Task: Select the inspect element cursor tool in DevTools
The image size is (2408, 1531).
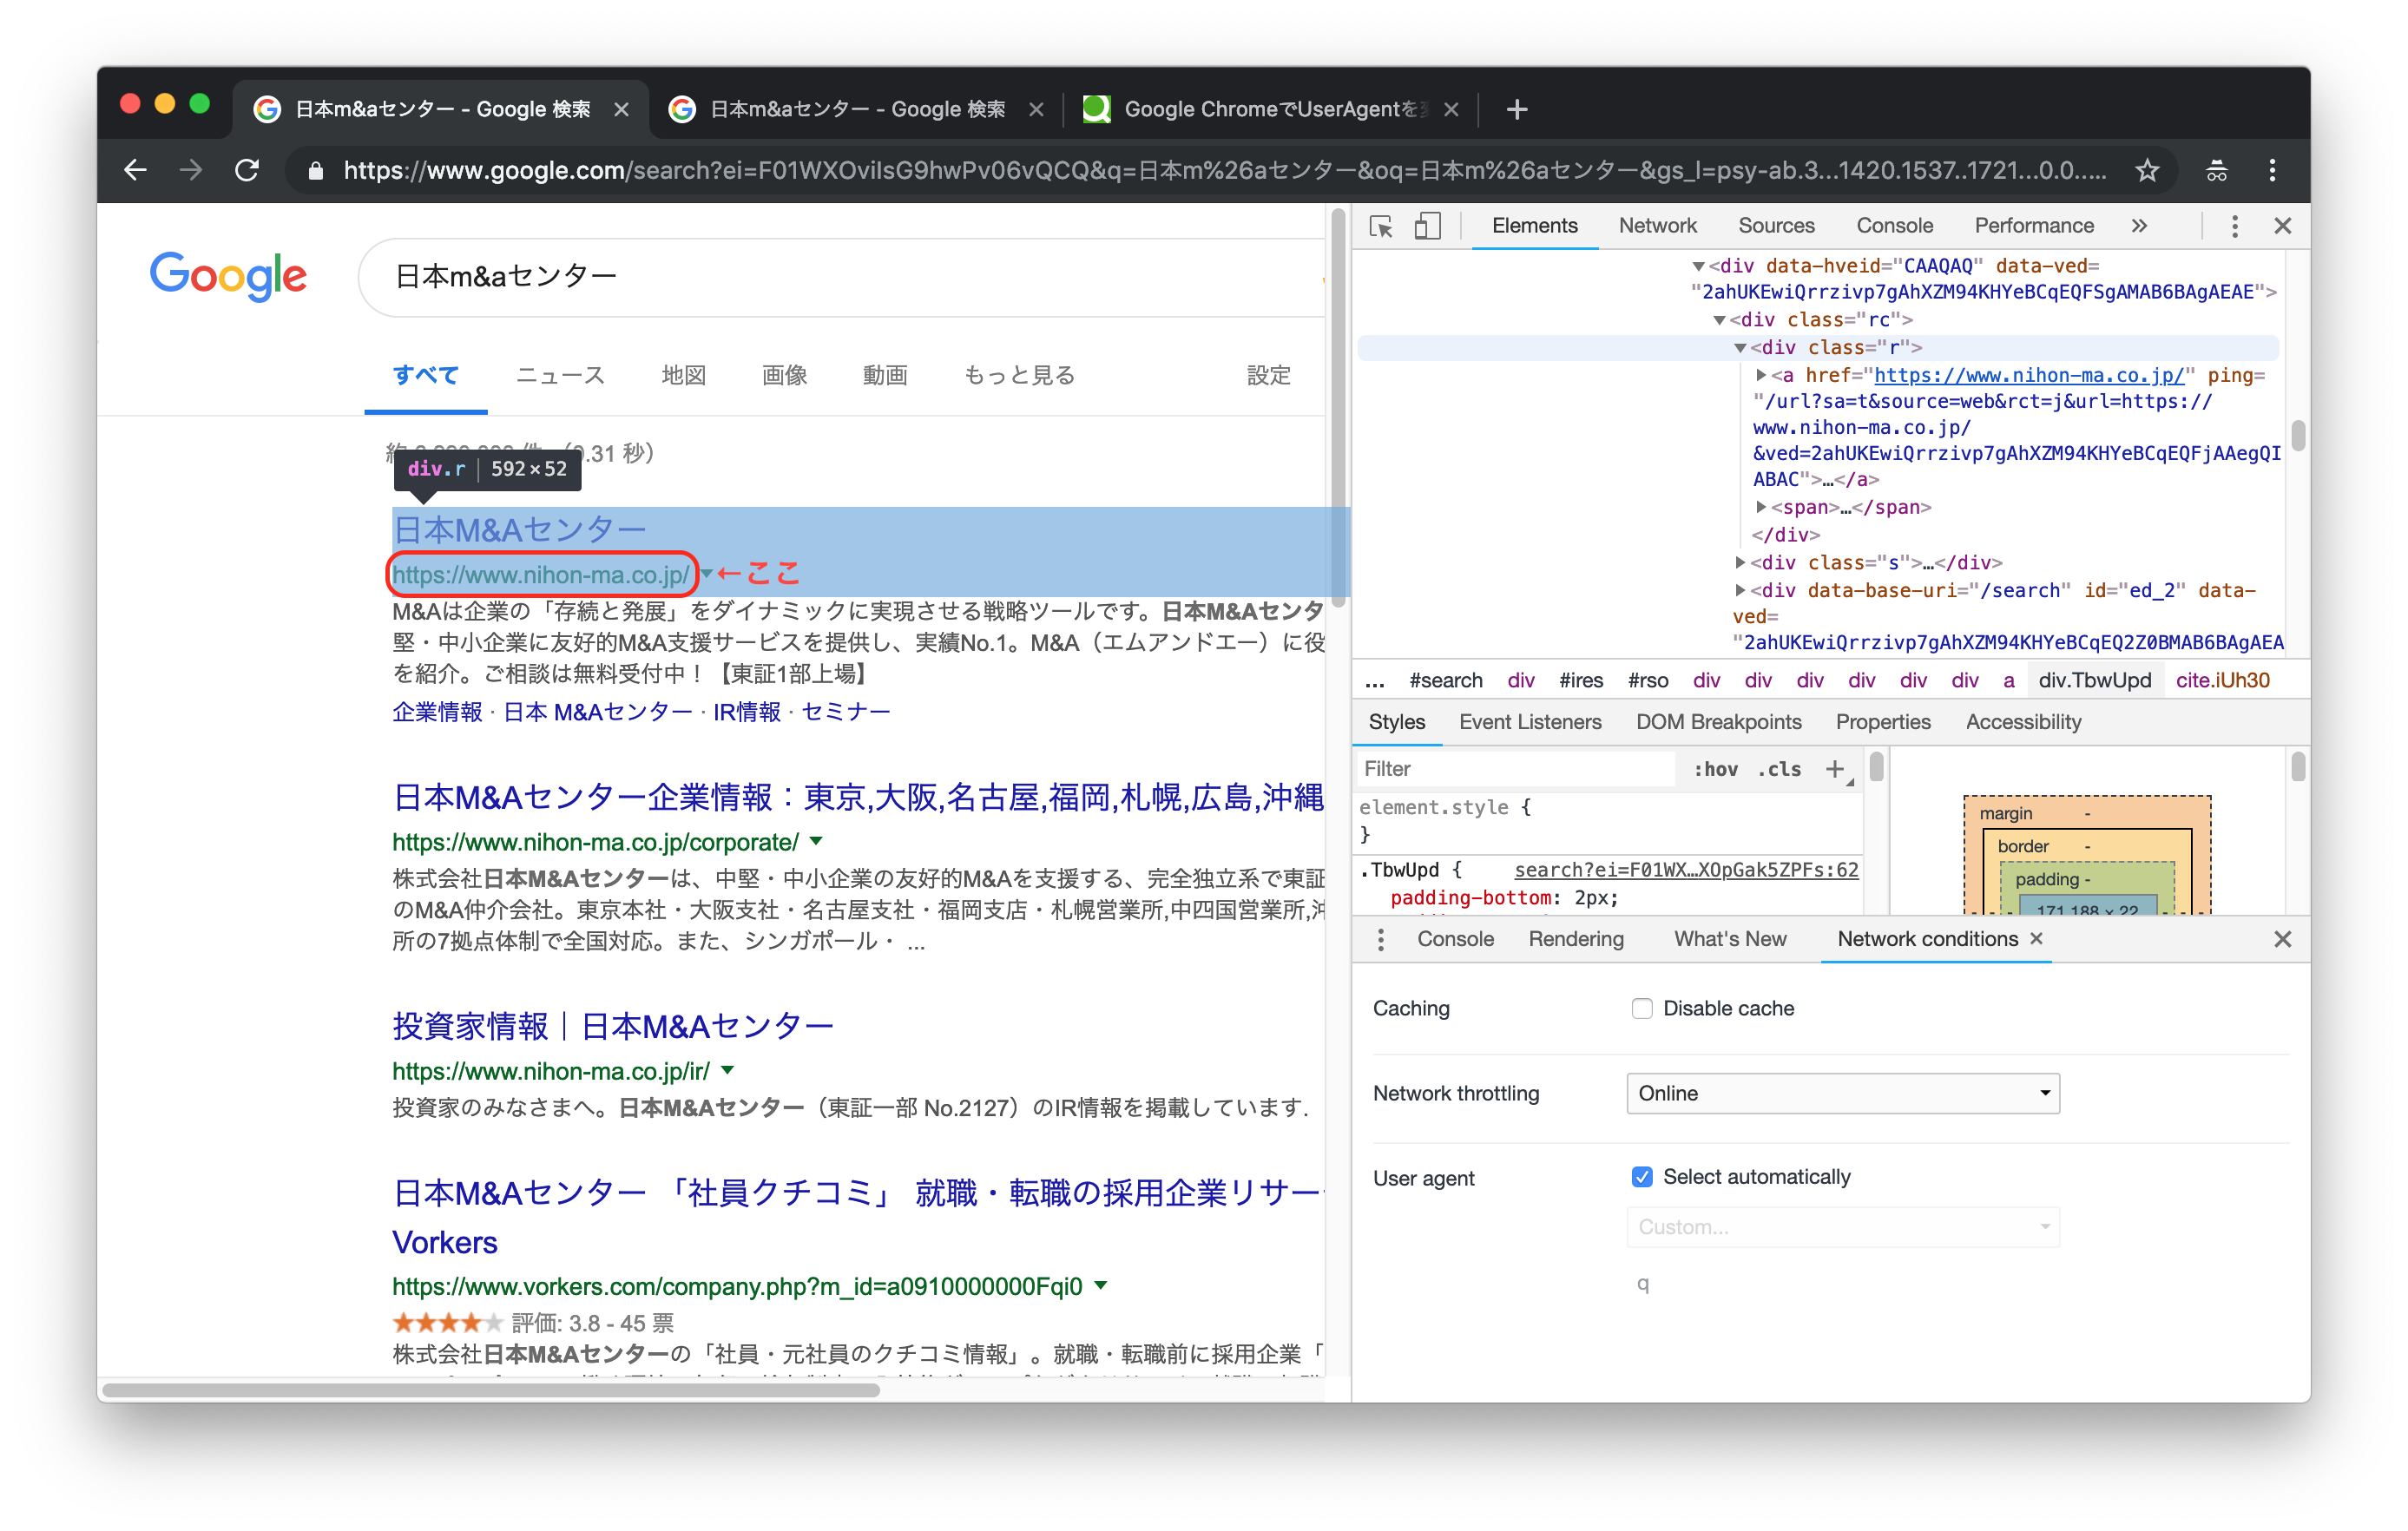Action: tap(1381, 227)
